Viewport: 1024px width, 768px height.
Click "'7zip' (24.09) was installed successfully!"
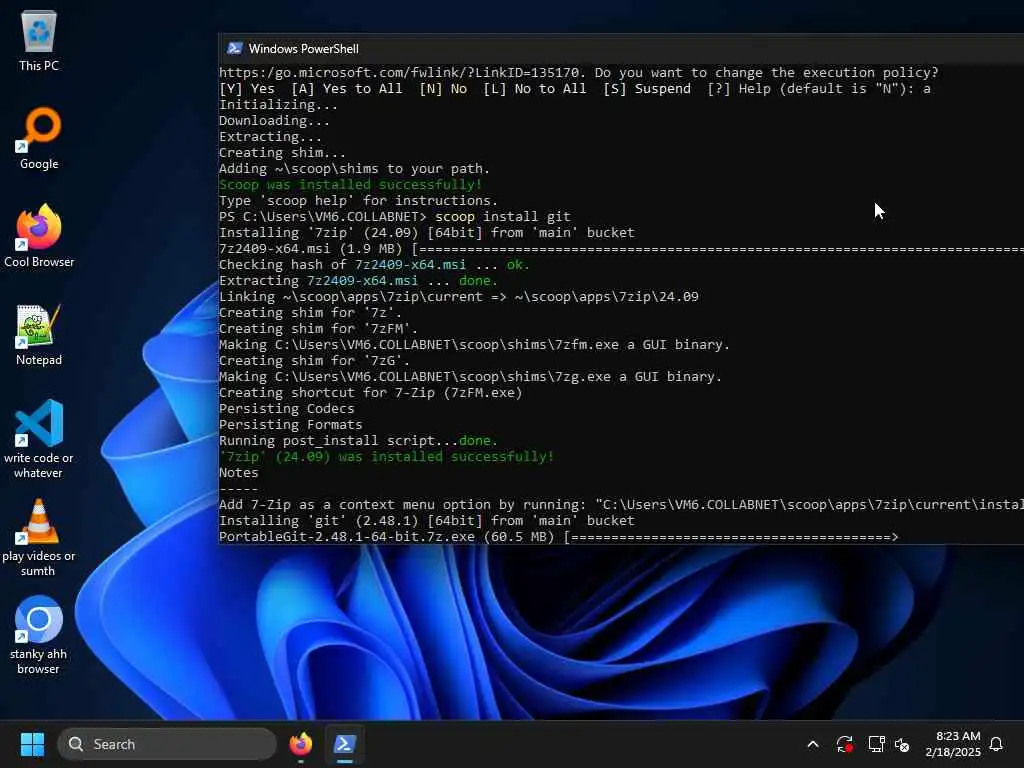click(x=386, y=456)
